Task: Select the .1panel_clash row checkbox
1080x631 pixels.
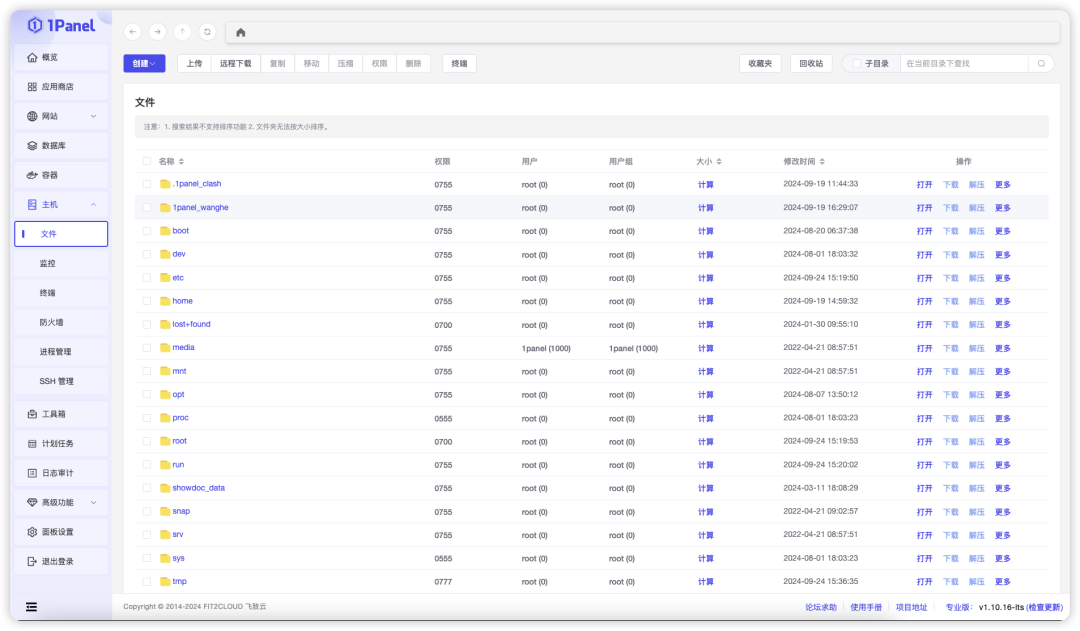Action: coord(147,184)
